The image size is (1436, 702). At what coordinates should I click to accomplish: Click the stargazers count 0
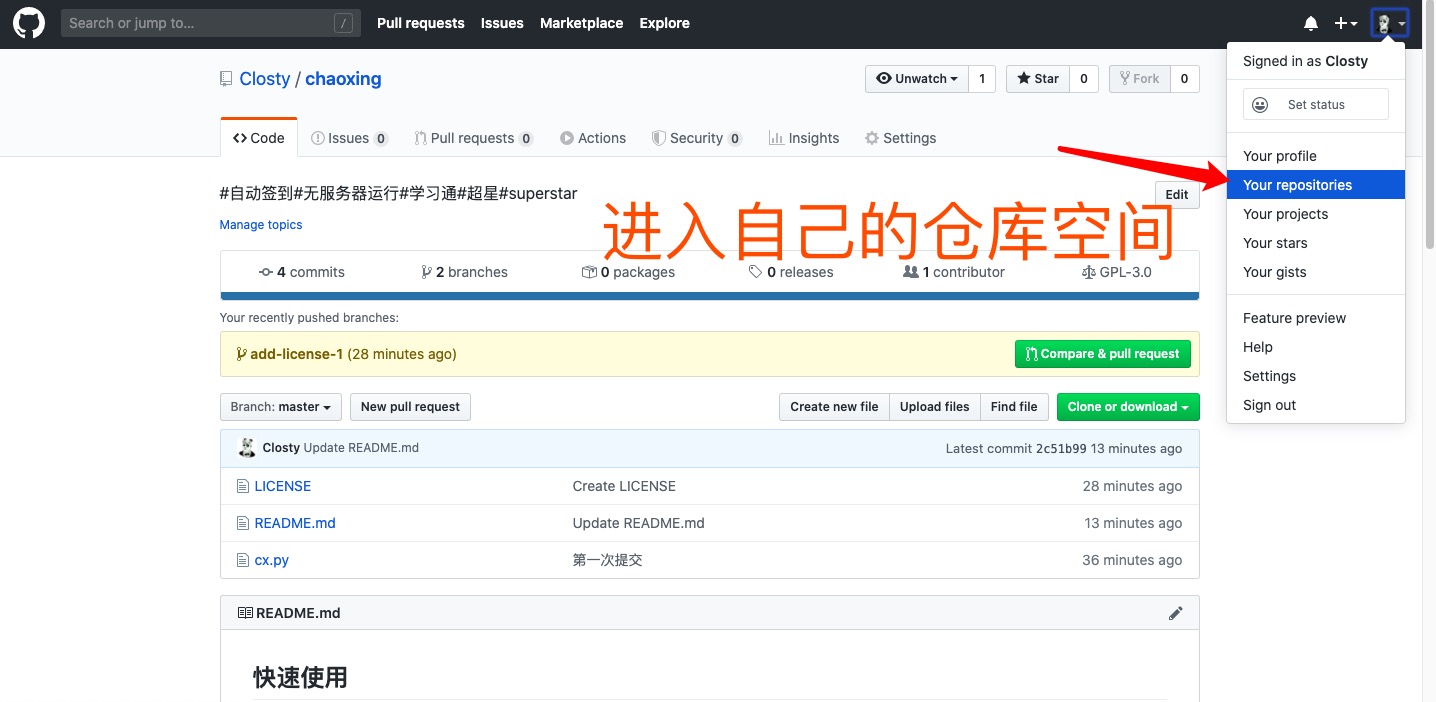click(x=1084, y=79)
